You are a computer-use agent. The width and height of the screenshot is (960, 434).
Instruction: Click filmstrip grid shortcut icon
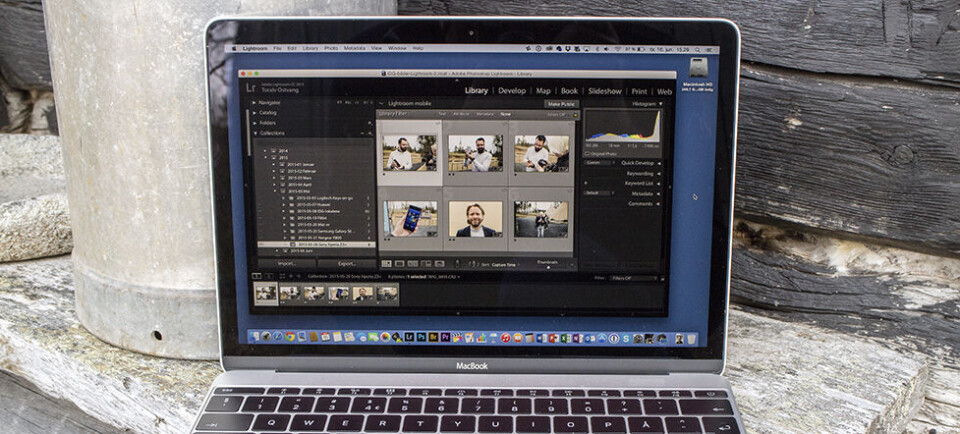coord(282,277)
